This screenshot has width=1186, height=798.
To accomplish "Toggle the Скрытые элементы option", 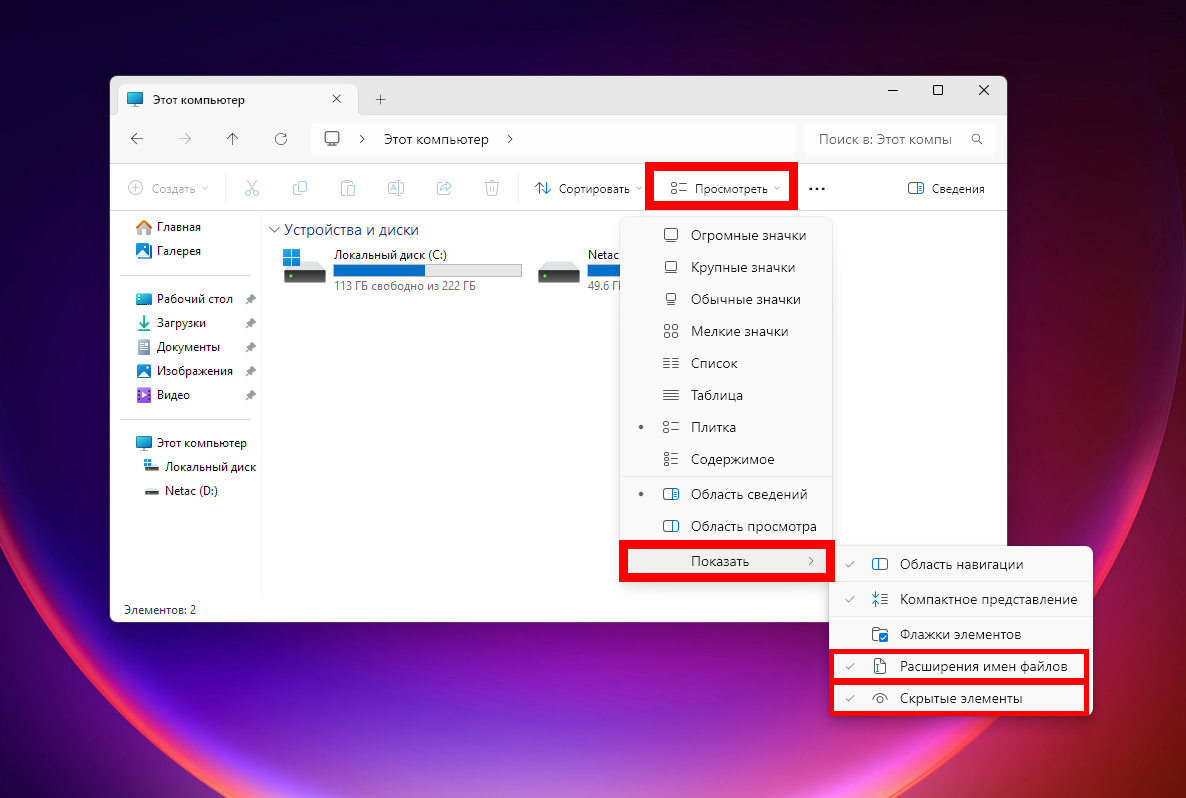I will pyautogui.click(x=959, y=699).
